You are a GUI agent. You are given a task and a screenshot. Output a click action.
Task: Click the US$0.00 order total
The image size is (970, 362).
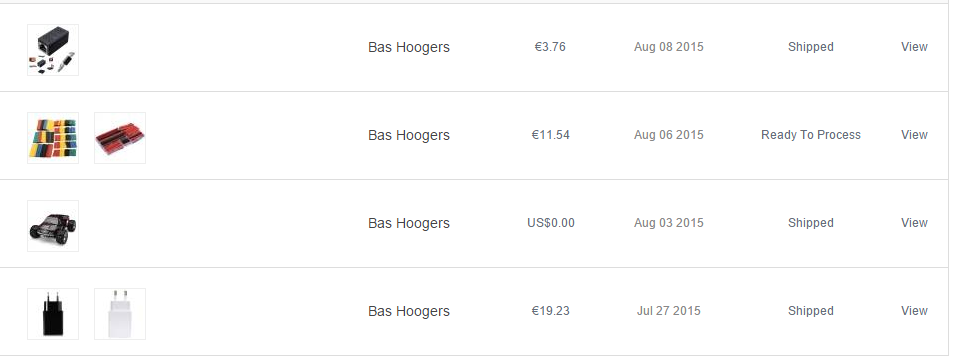551,223
